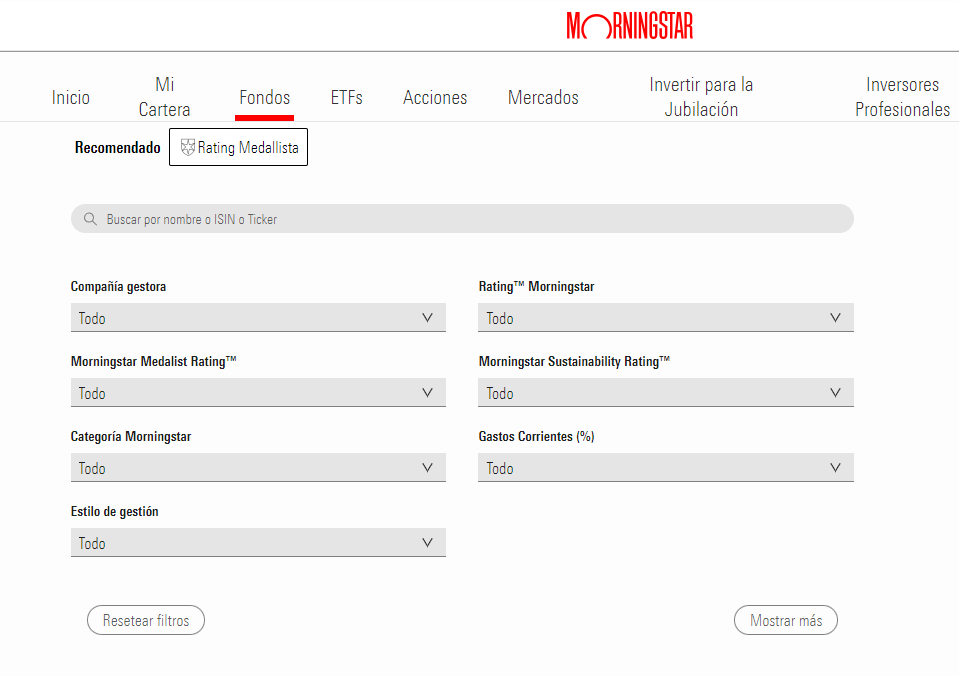Focus the name, ISIN or Ticker search field
This screenshot has height=676, width=959.
tap(470, 219)
